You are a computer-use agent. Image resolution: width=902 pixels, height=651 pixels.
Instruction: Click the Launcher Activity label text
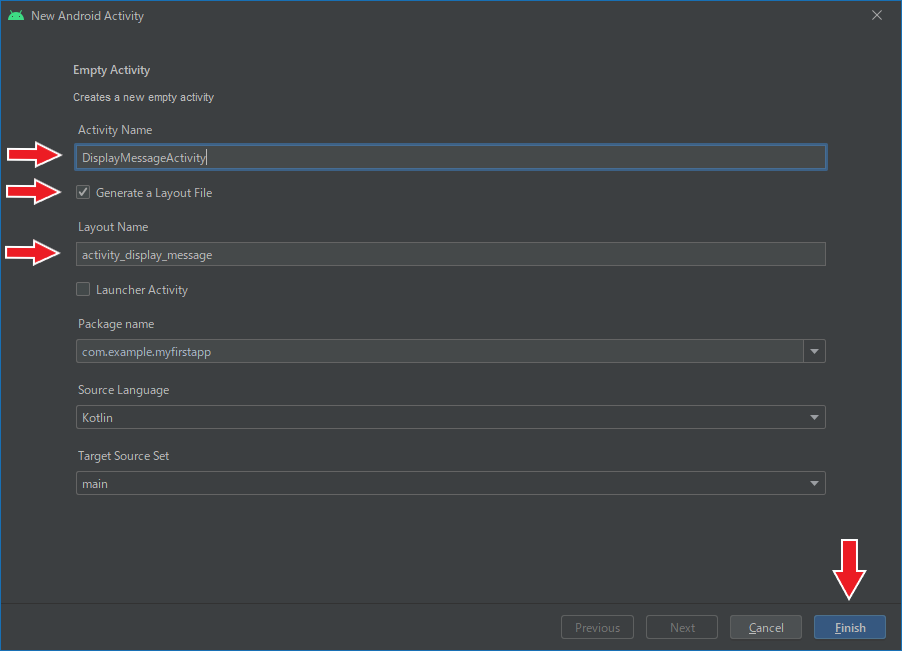point(140,289)
